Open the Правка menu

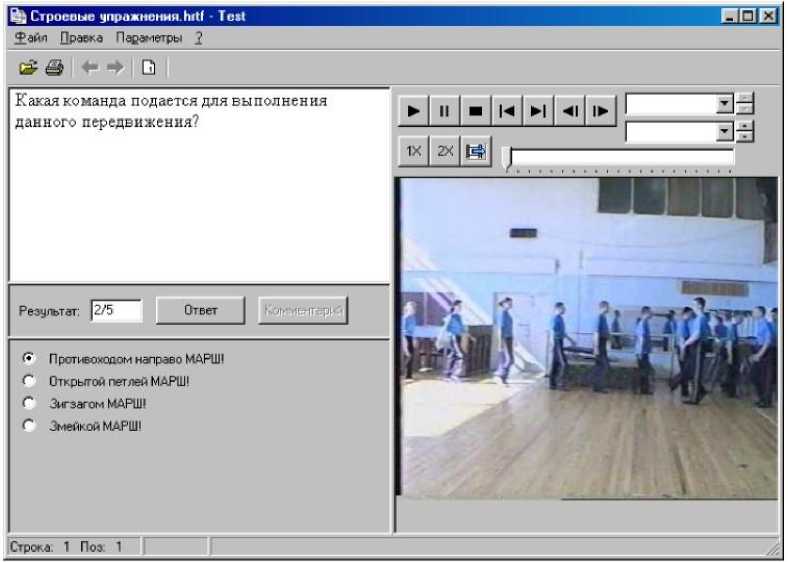pyautogui.click(x=81, y=38)
